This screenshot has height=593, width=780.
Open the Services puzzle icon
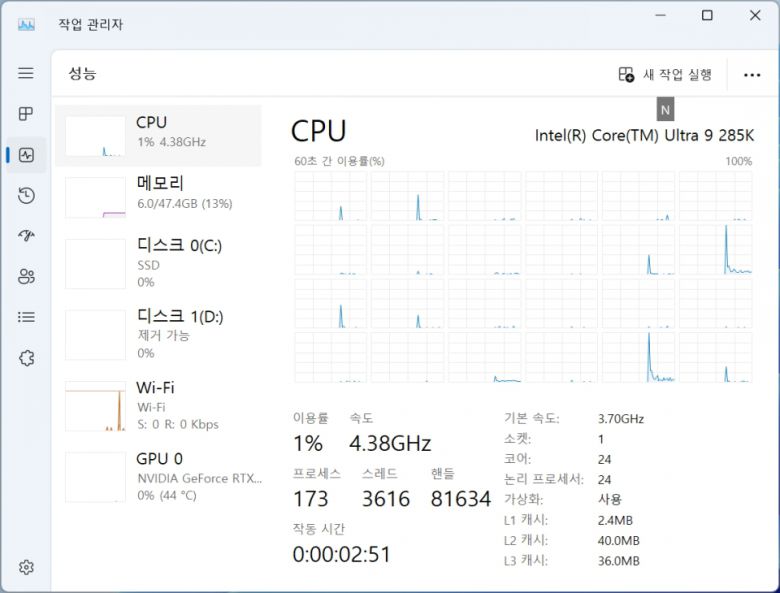click(26, 357)
